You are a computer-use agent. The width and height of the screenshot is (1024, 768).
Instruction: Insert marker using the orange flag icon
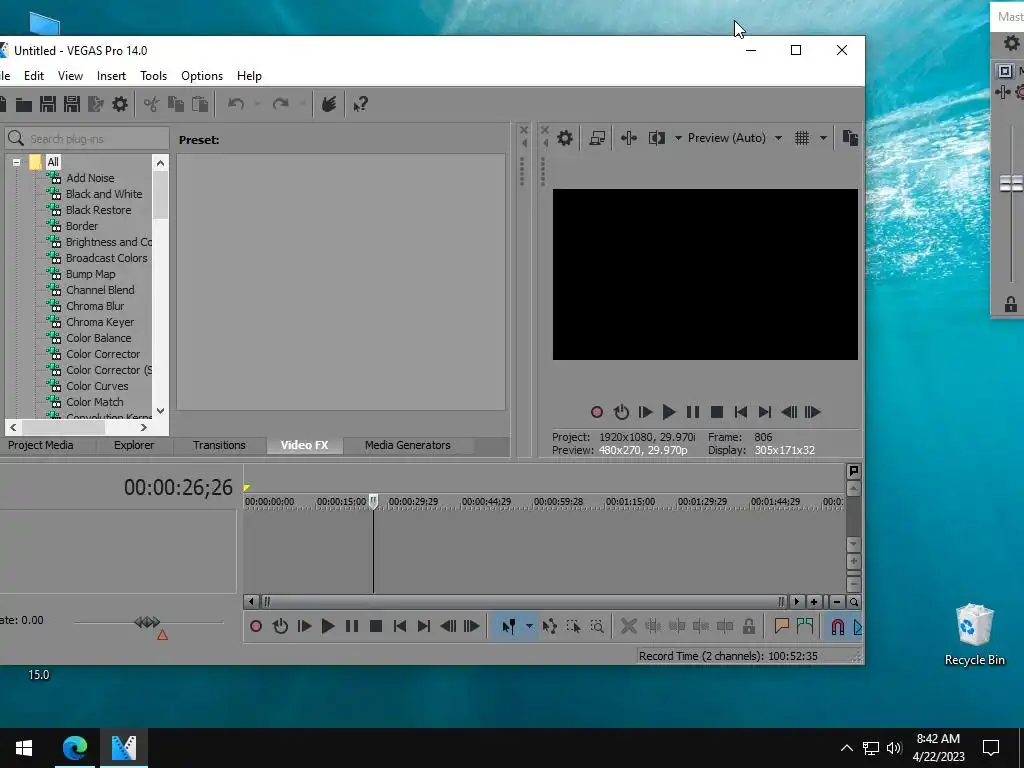click(781, 626)
